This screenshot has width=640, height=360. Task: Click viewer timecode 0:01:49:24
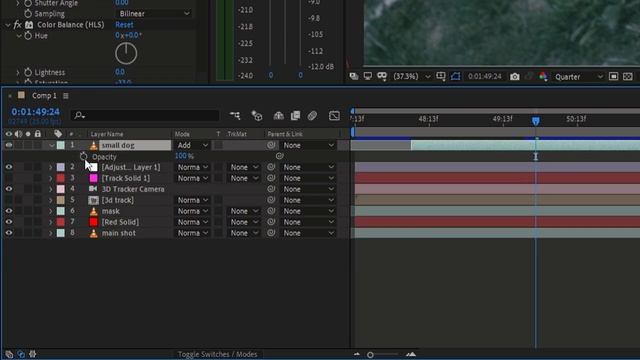pos(484,76)
